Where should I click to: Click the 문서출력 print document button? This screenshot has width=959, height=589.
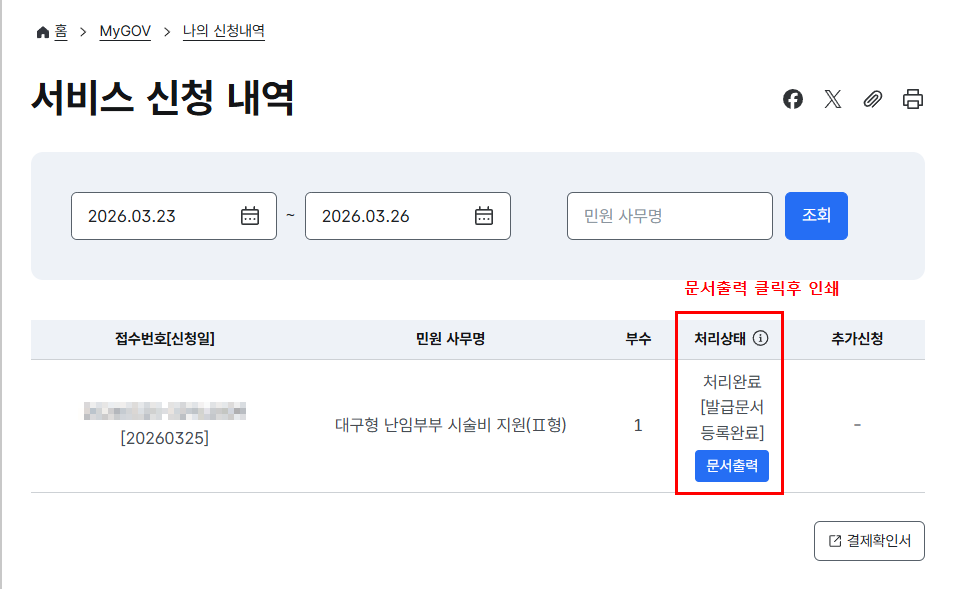[730, 465]
